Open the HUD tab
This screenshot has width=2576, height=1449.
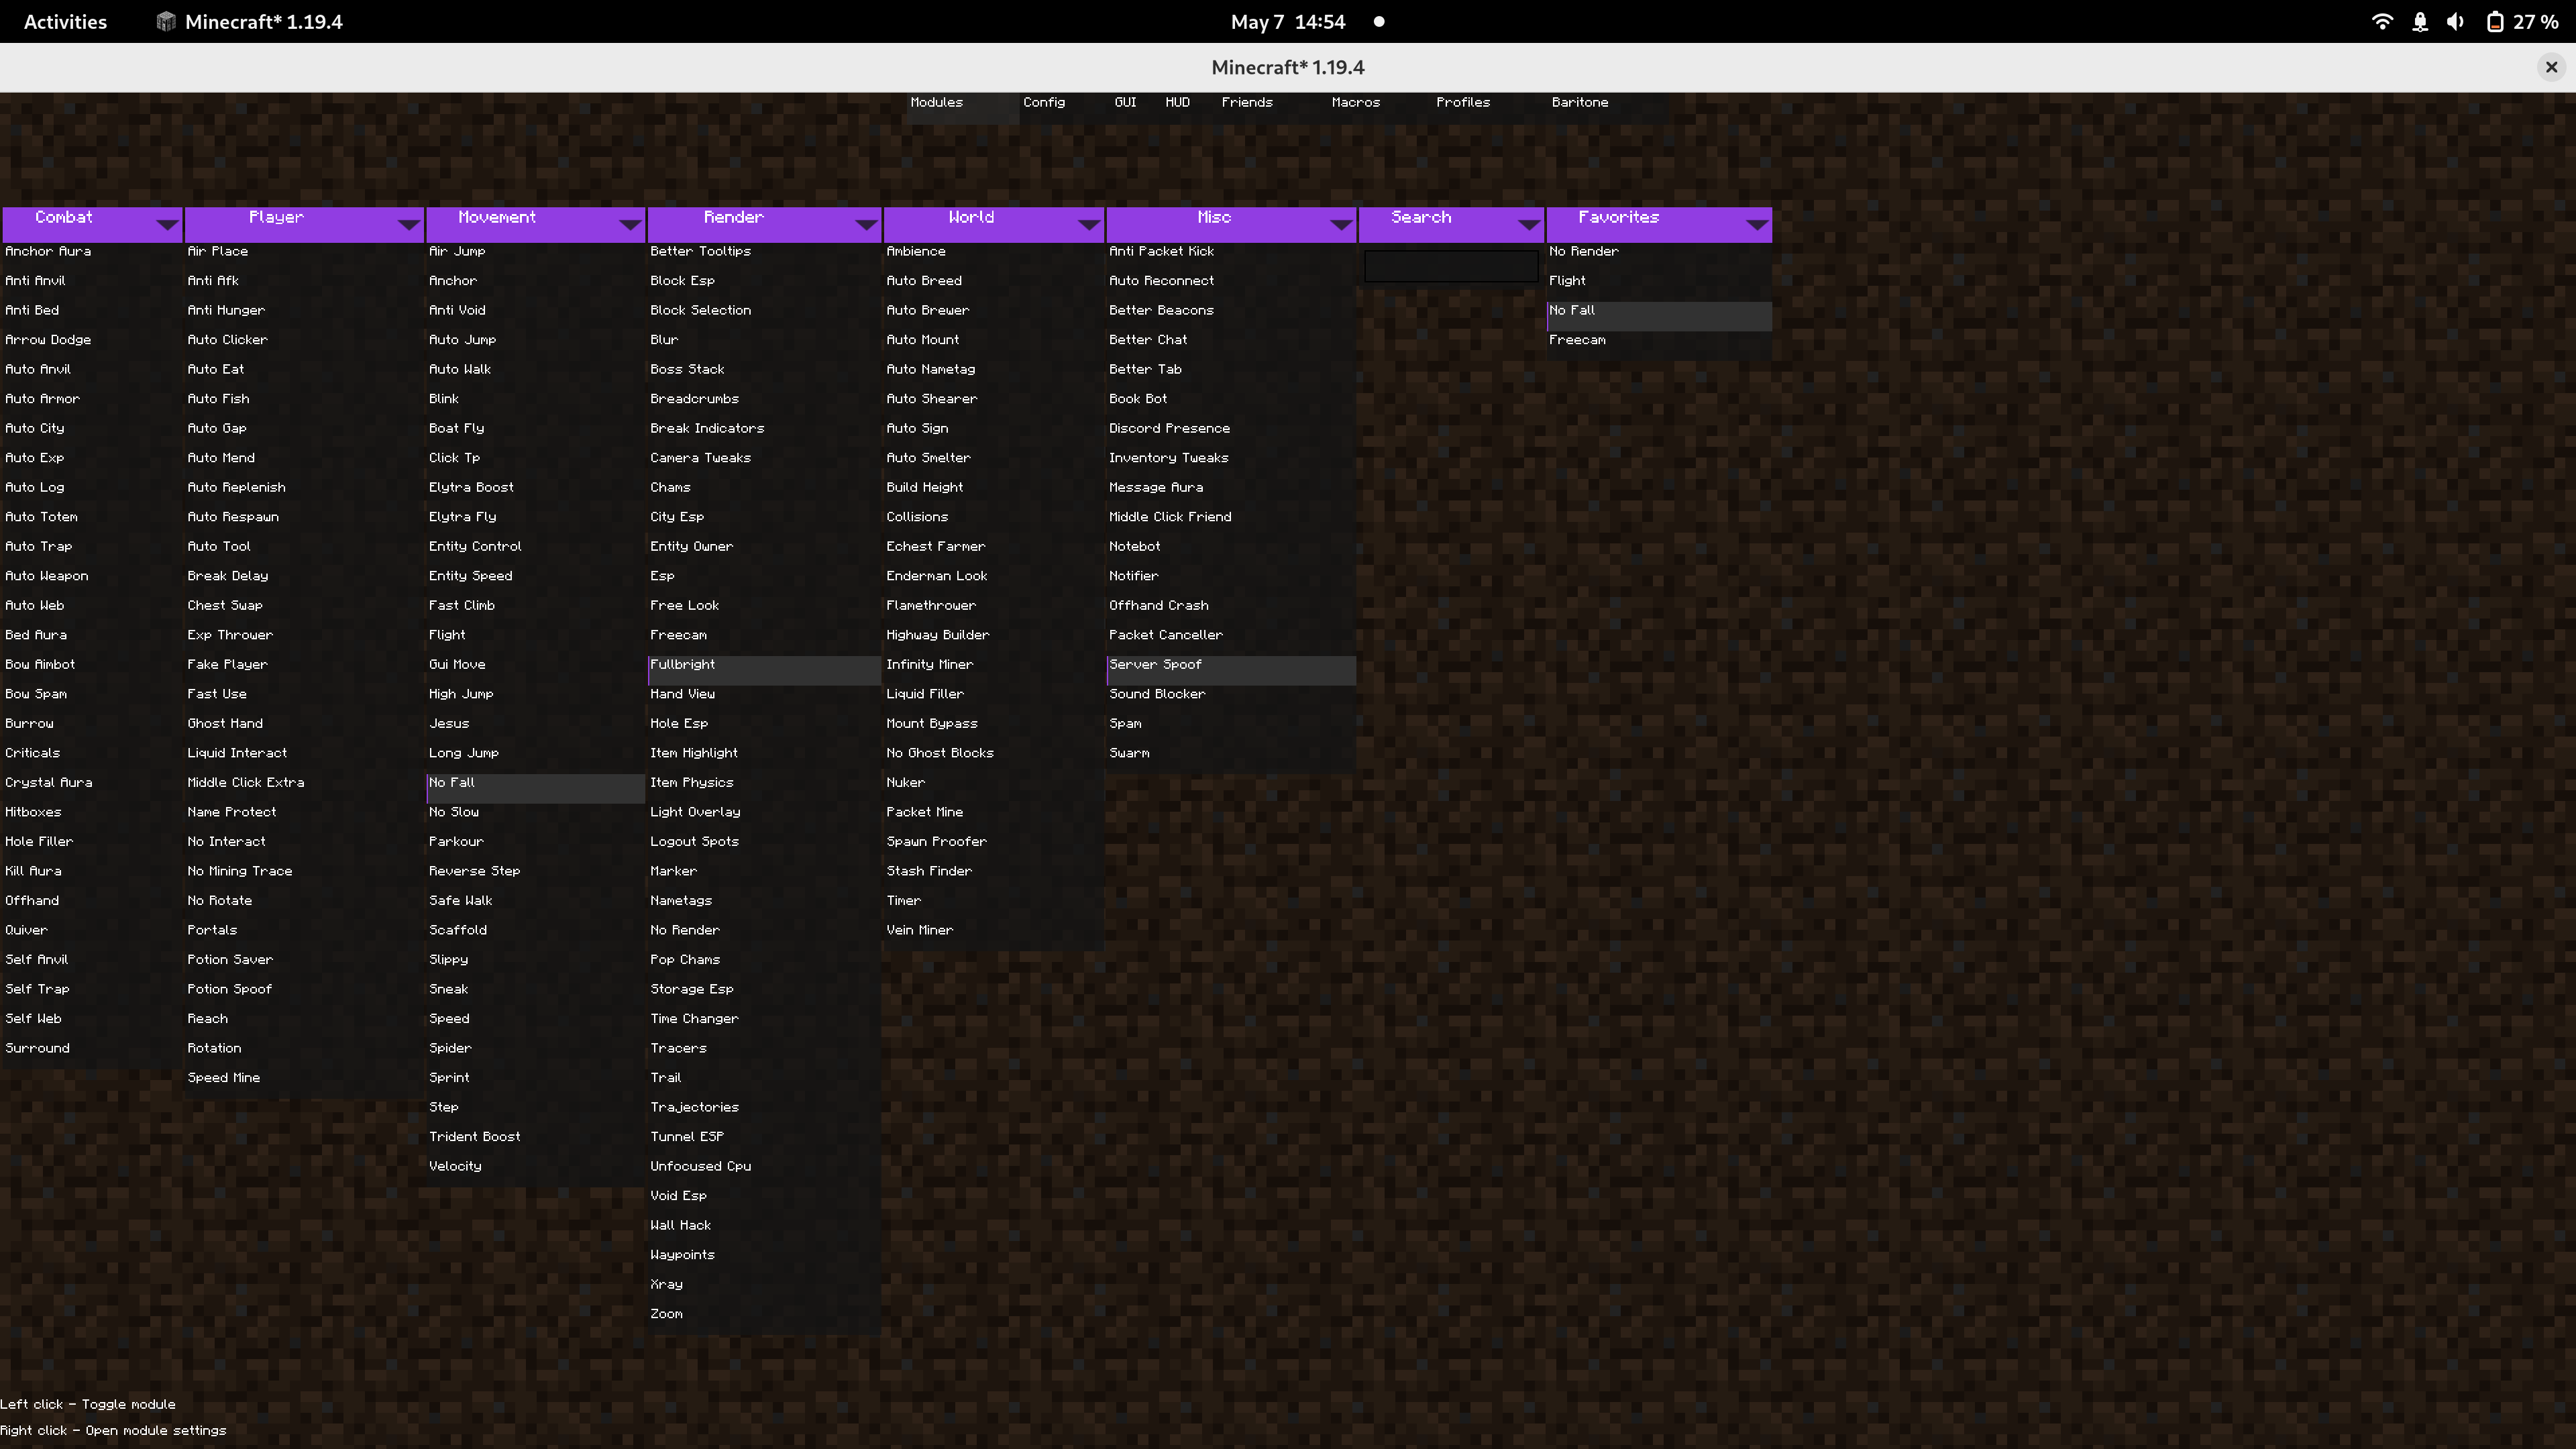tap(1177, 102)
